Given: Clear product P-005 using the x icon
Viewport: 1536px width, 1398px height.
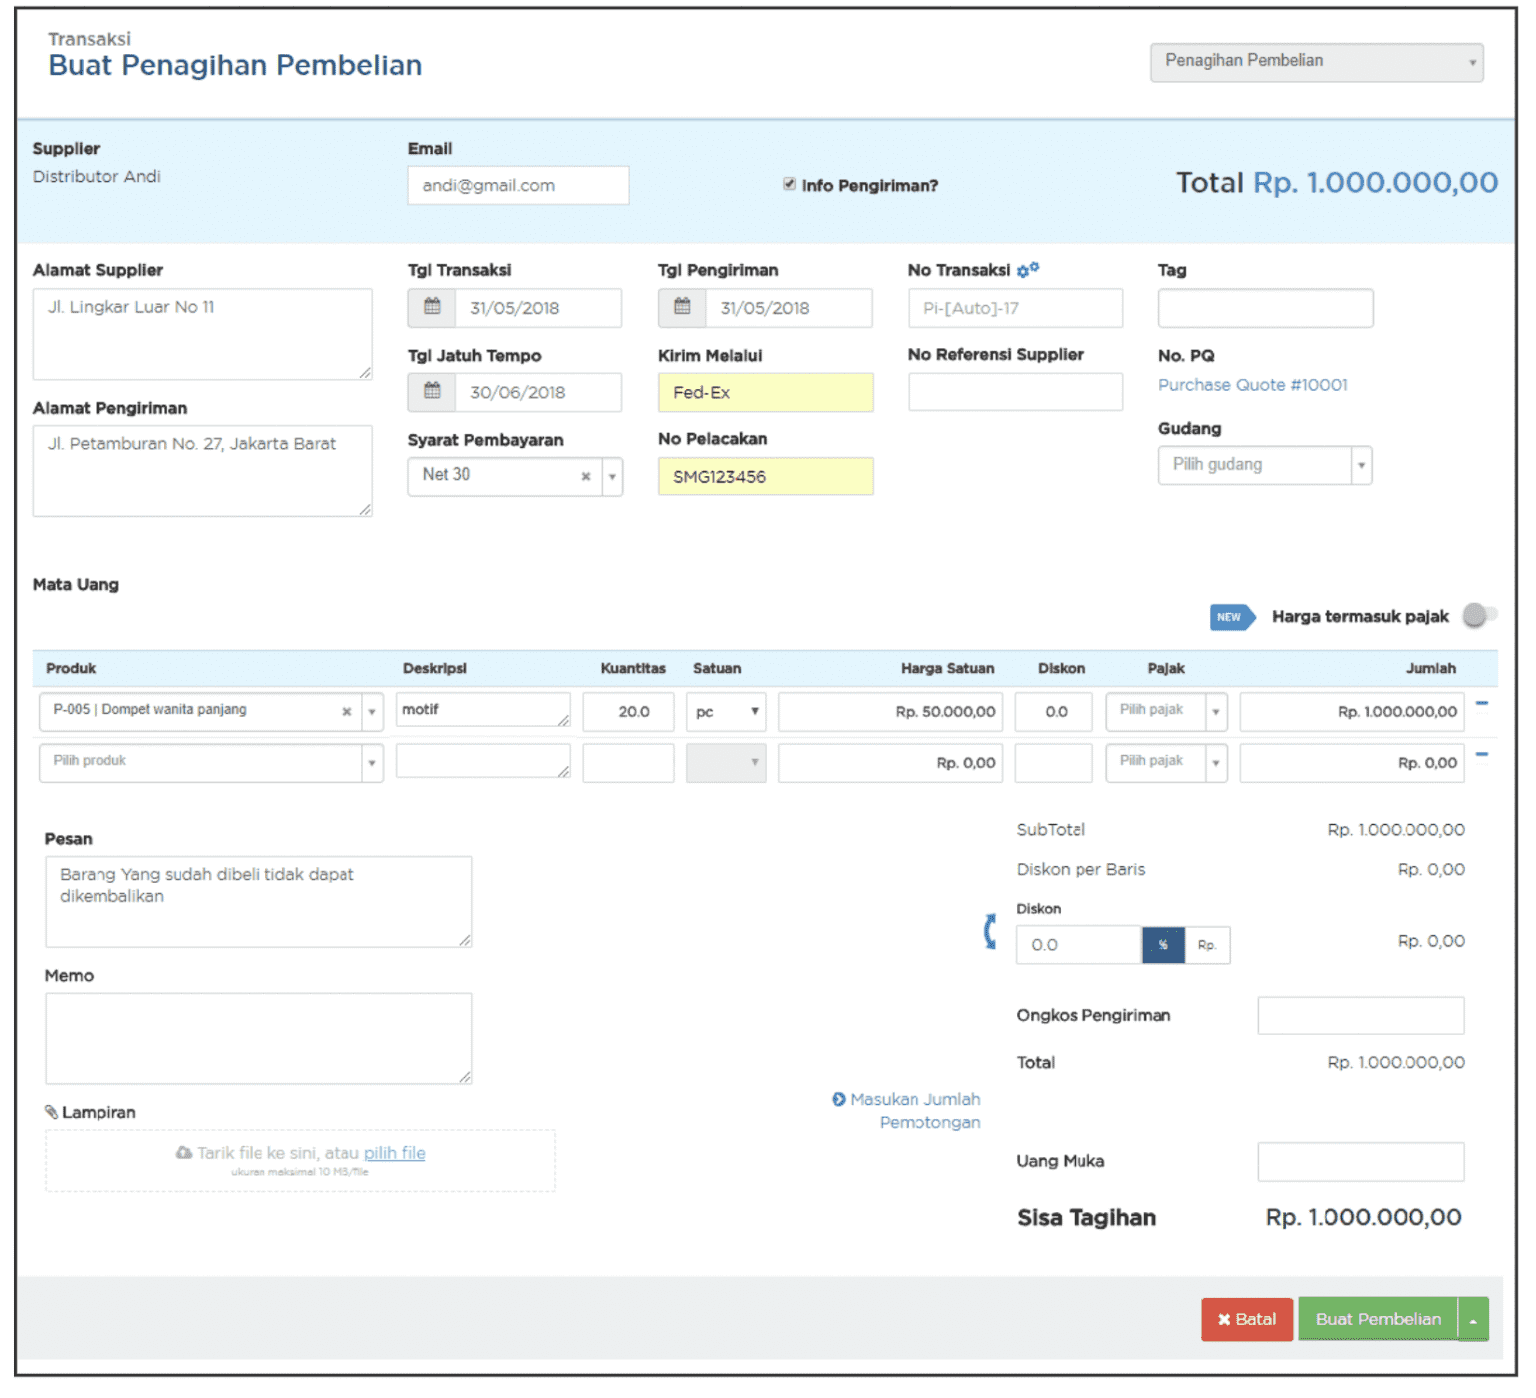Looking at the screenshot, I should coord(349,711).
